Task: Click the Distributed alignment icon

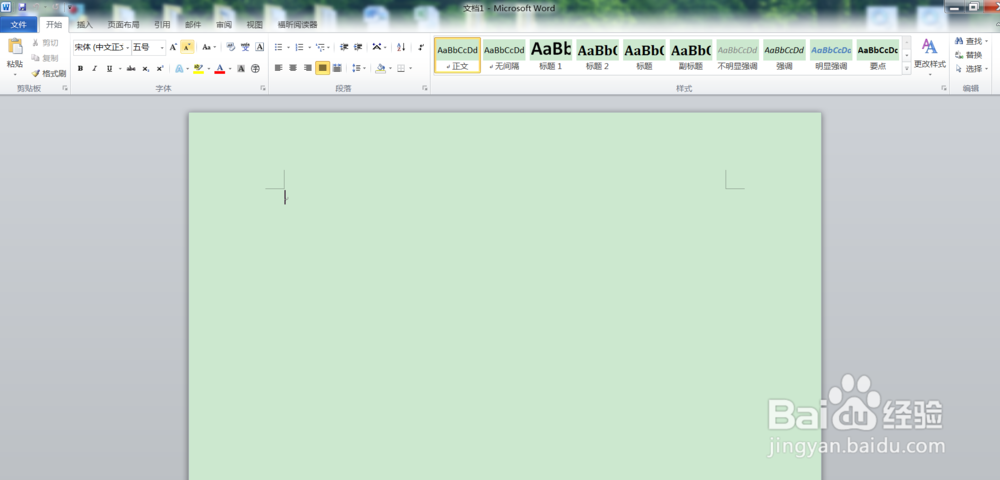Action: click(337, 68)
